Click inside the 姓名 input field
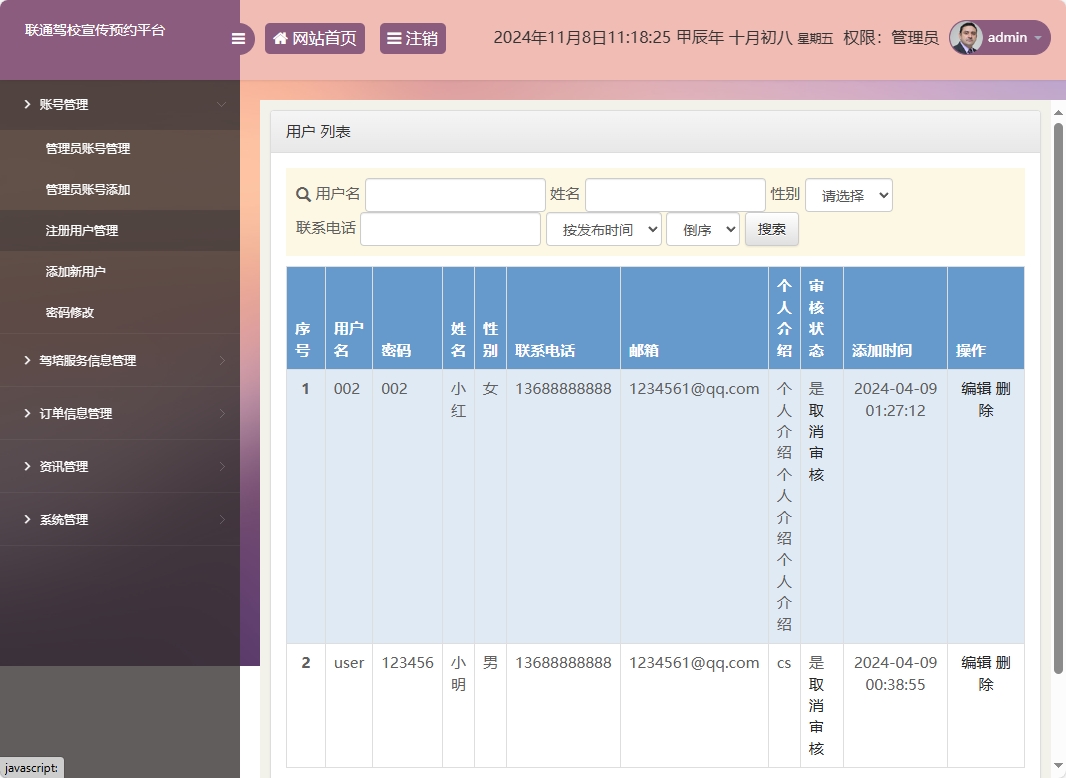The height and width of the screenshot is (778, 1066). (x=675, y=194)
